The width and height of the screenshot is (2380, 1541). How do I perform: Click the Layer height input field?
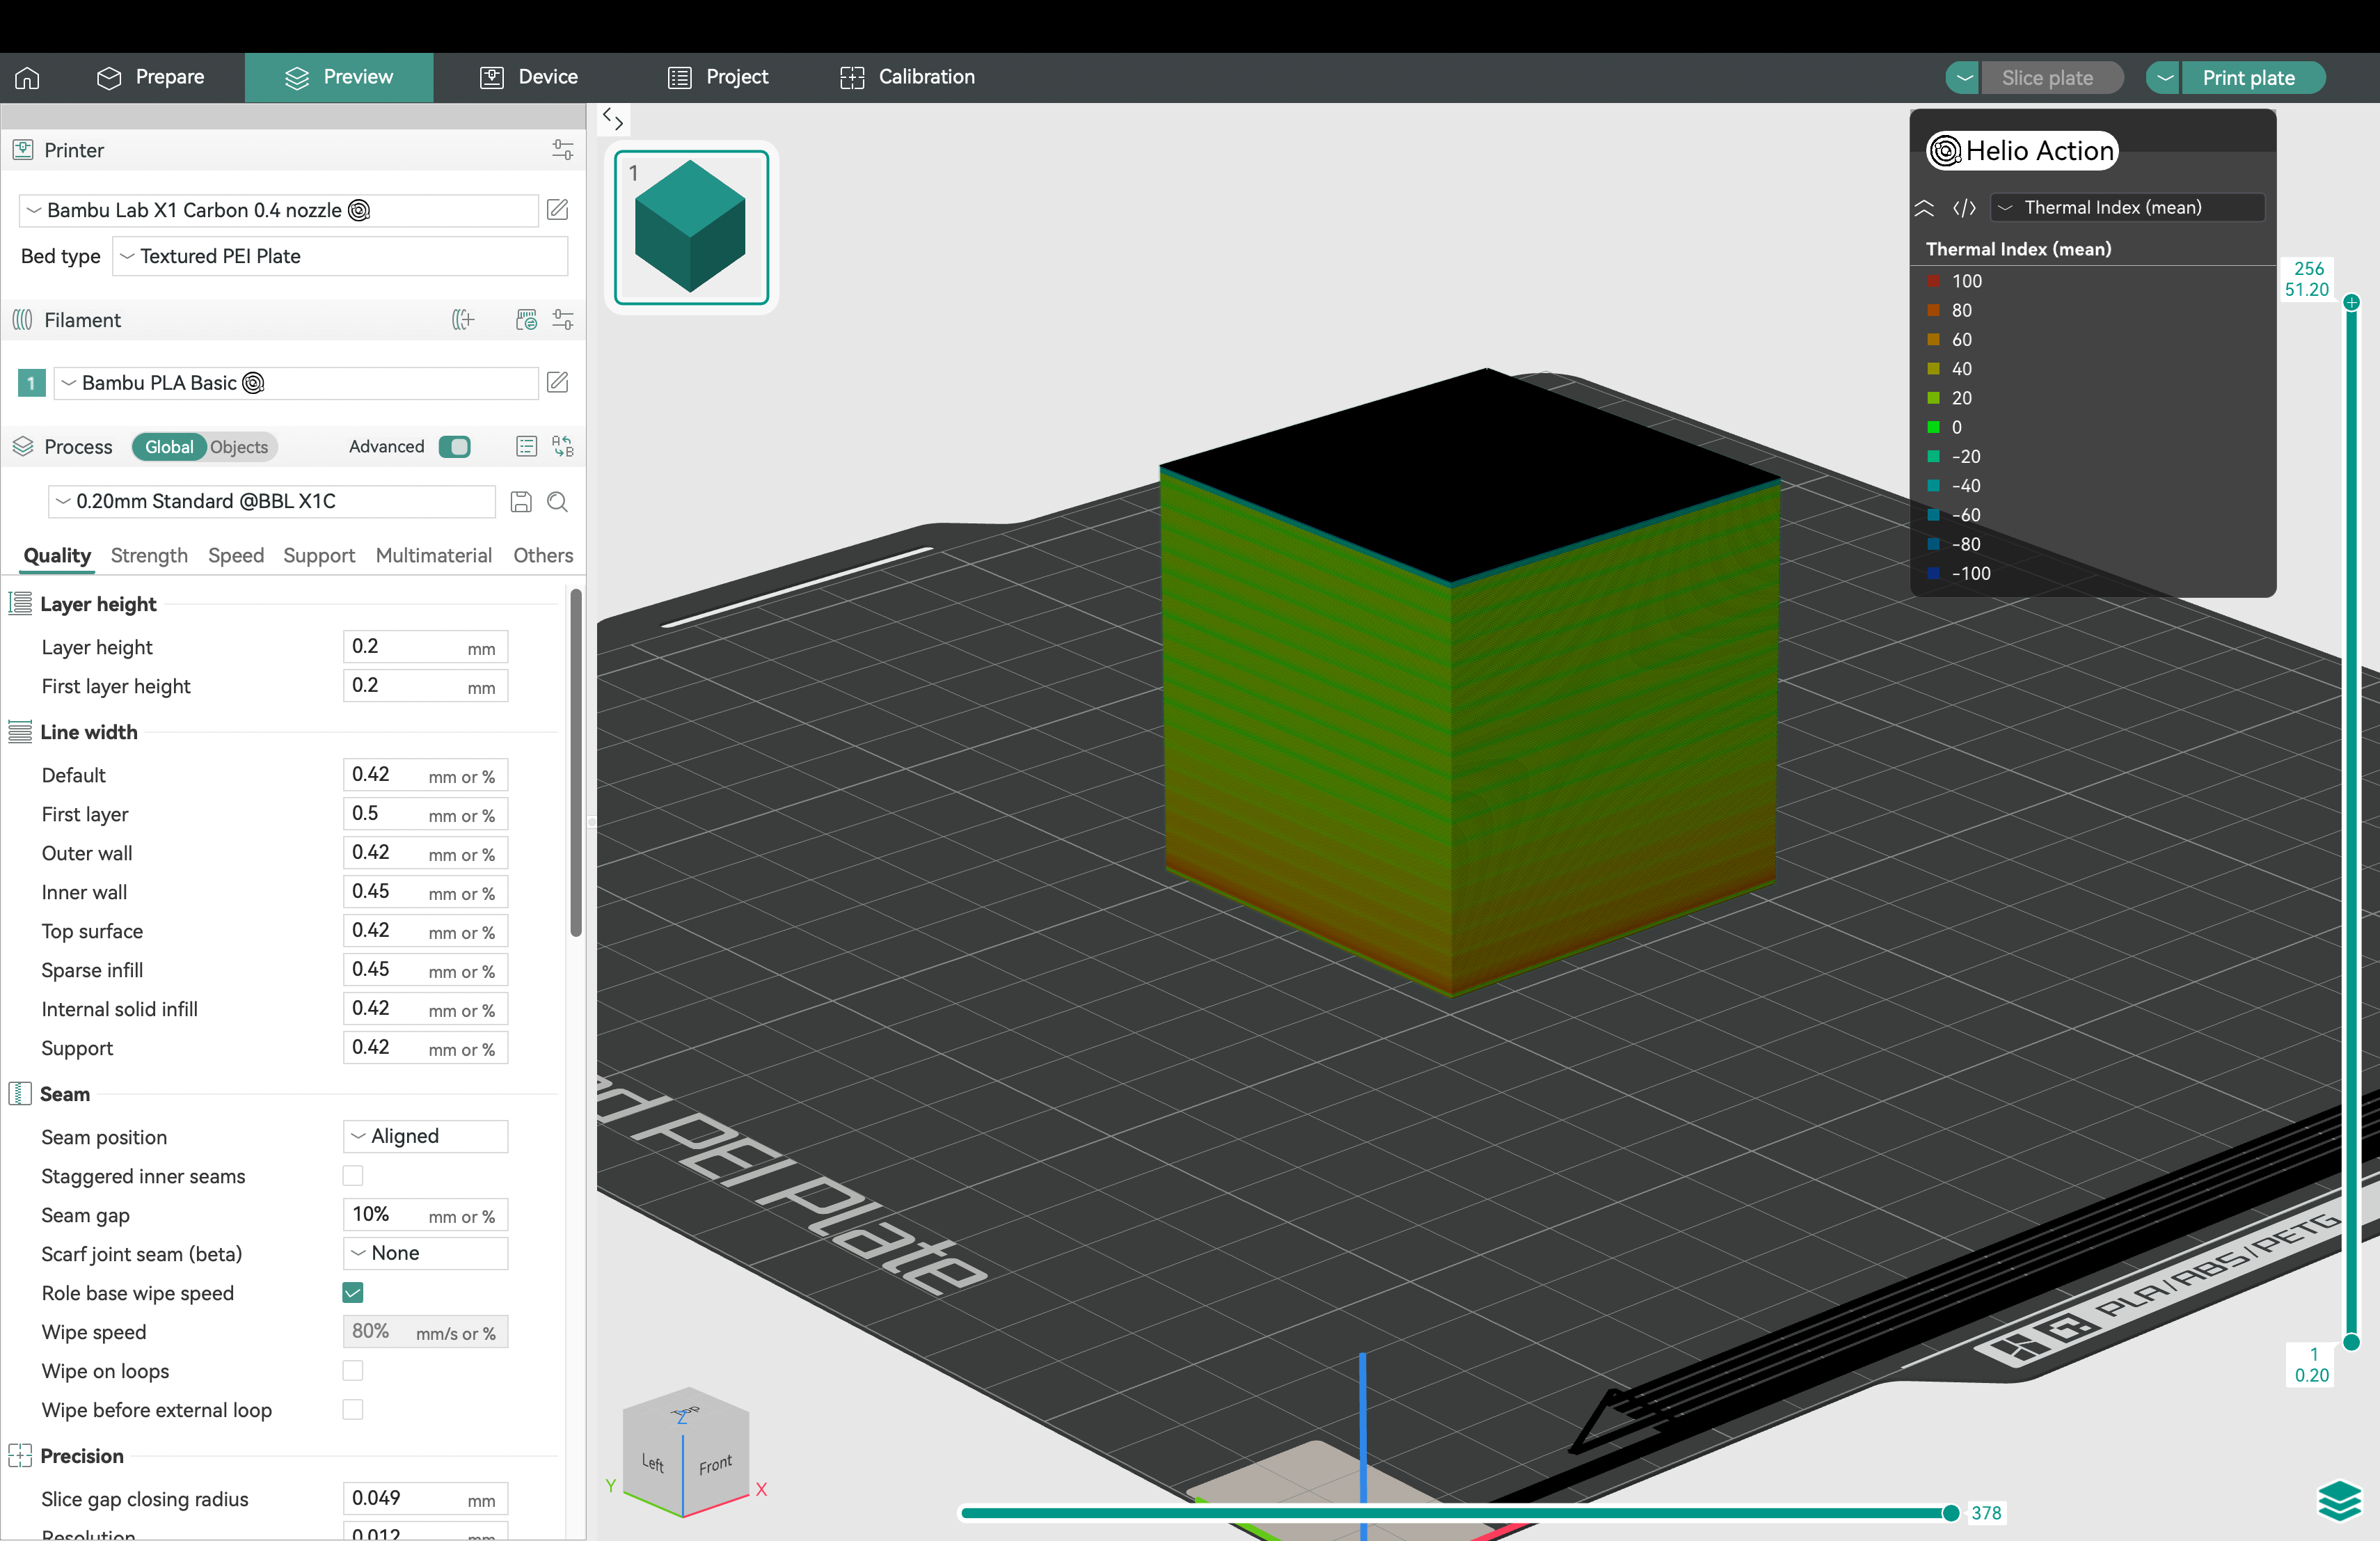tap(425, 647)
